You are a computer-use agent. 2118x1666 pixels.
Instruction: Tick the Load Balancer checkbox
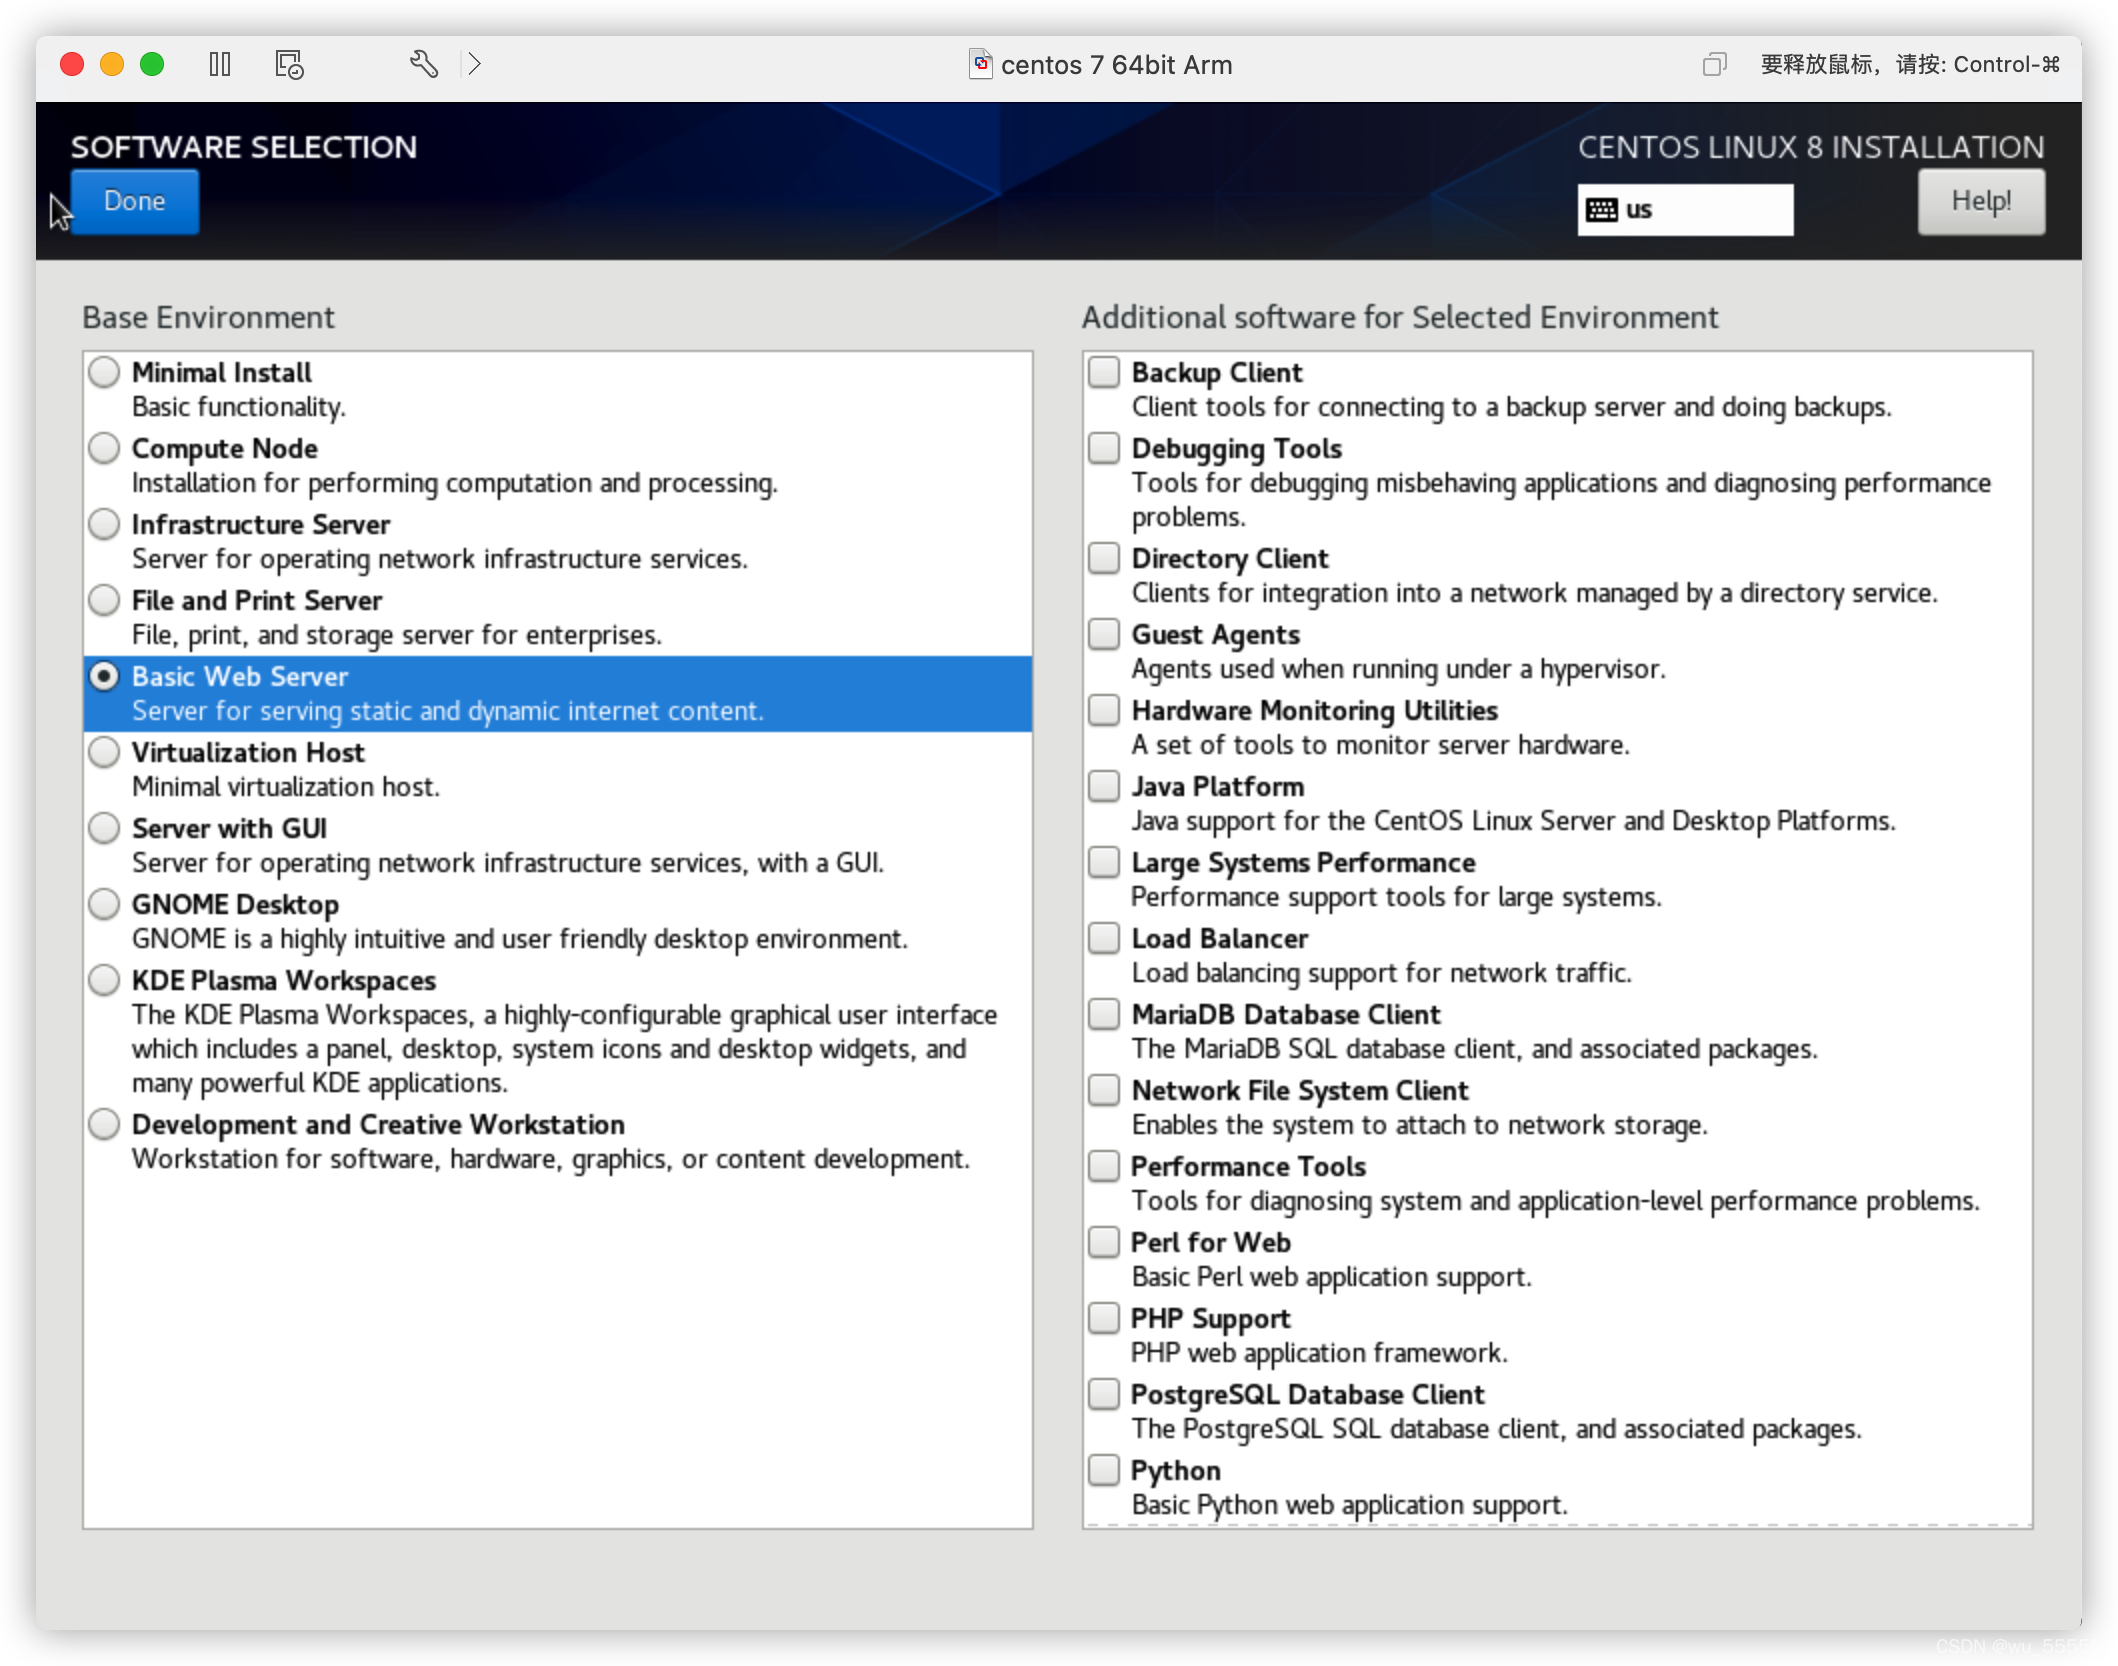(1104, 938)
